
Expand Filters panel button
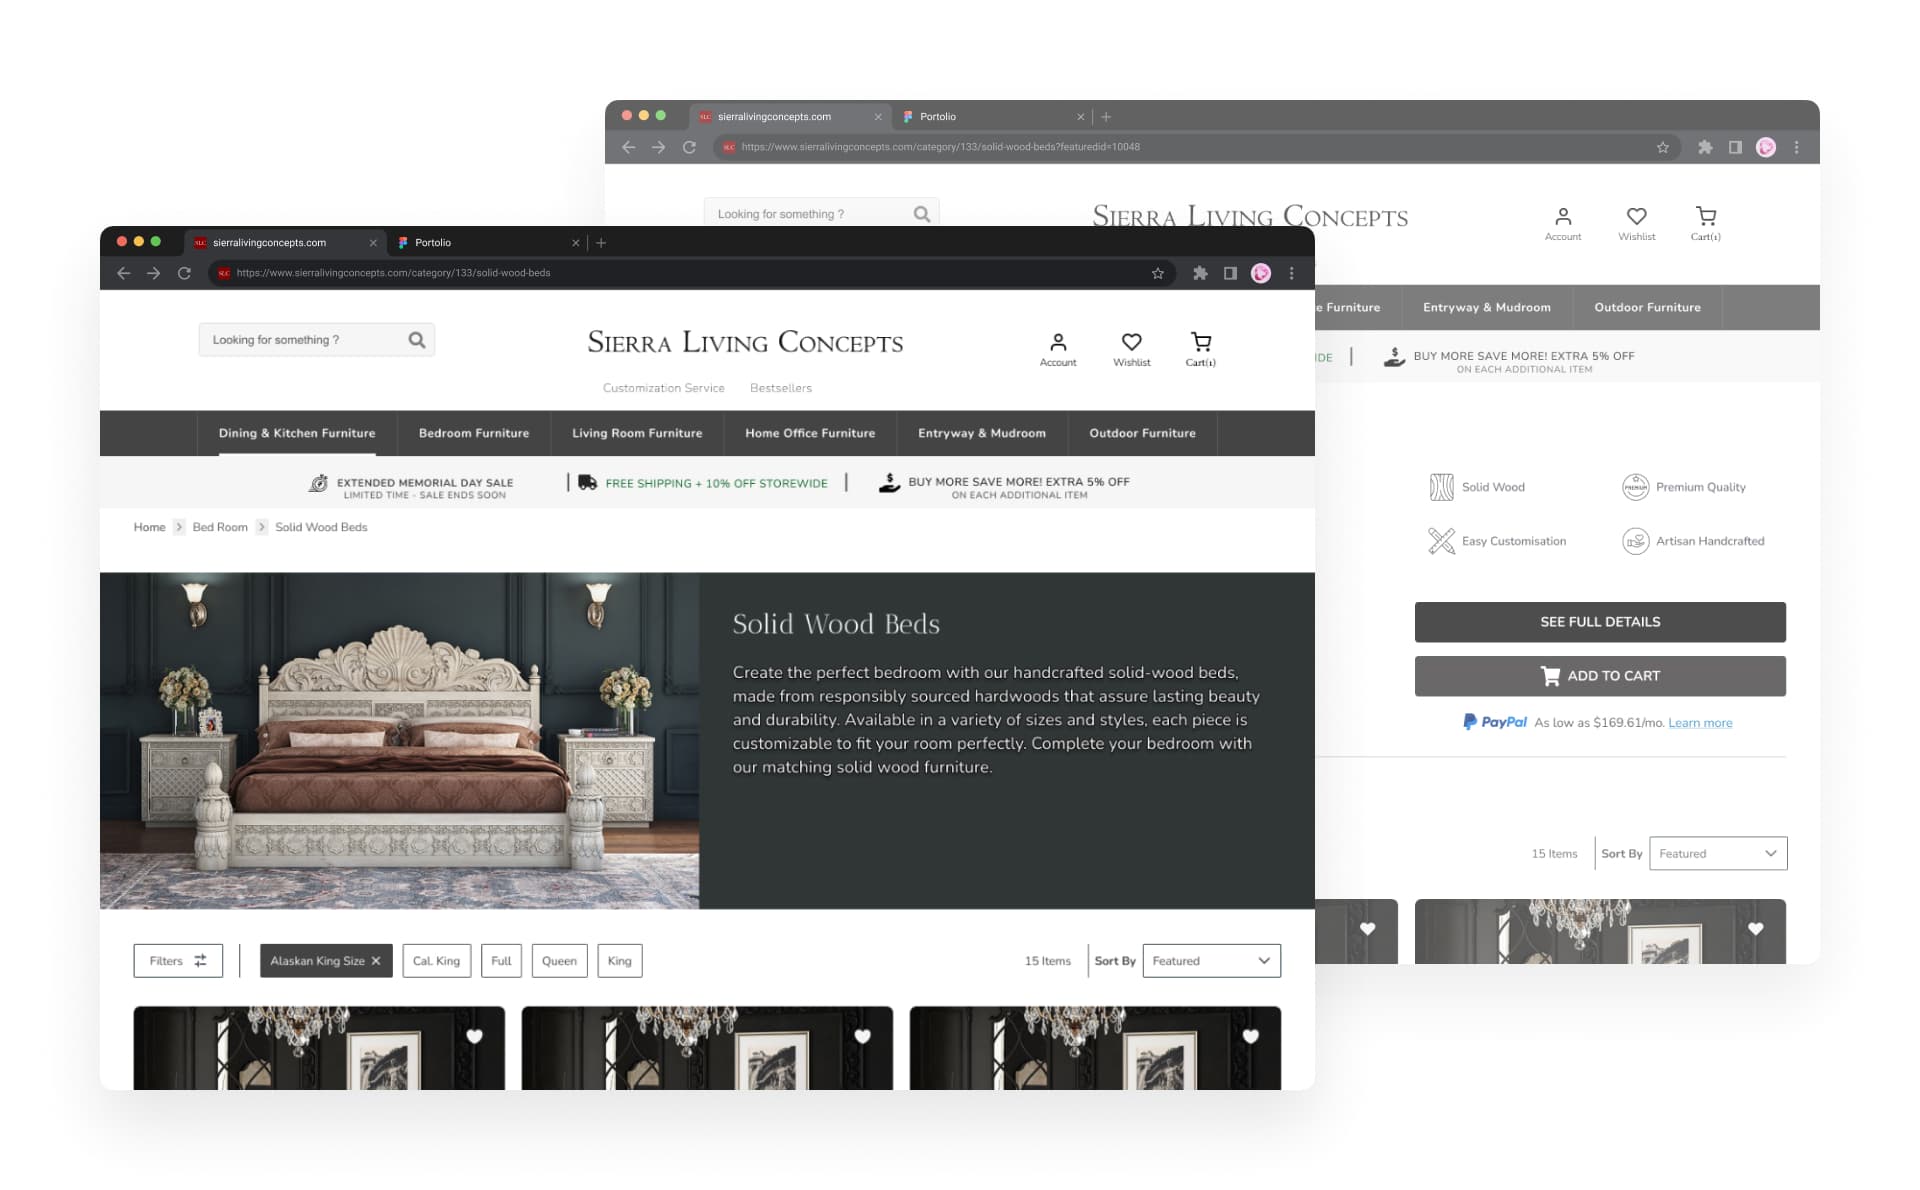click(x=178, y=961)
